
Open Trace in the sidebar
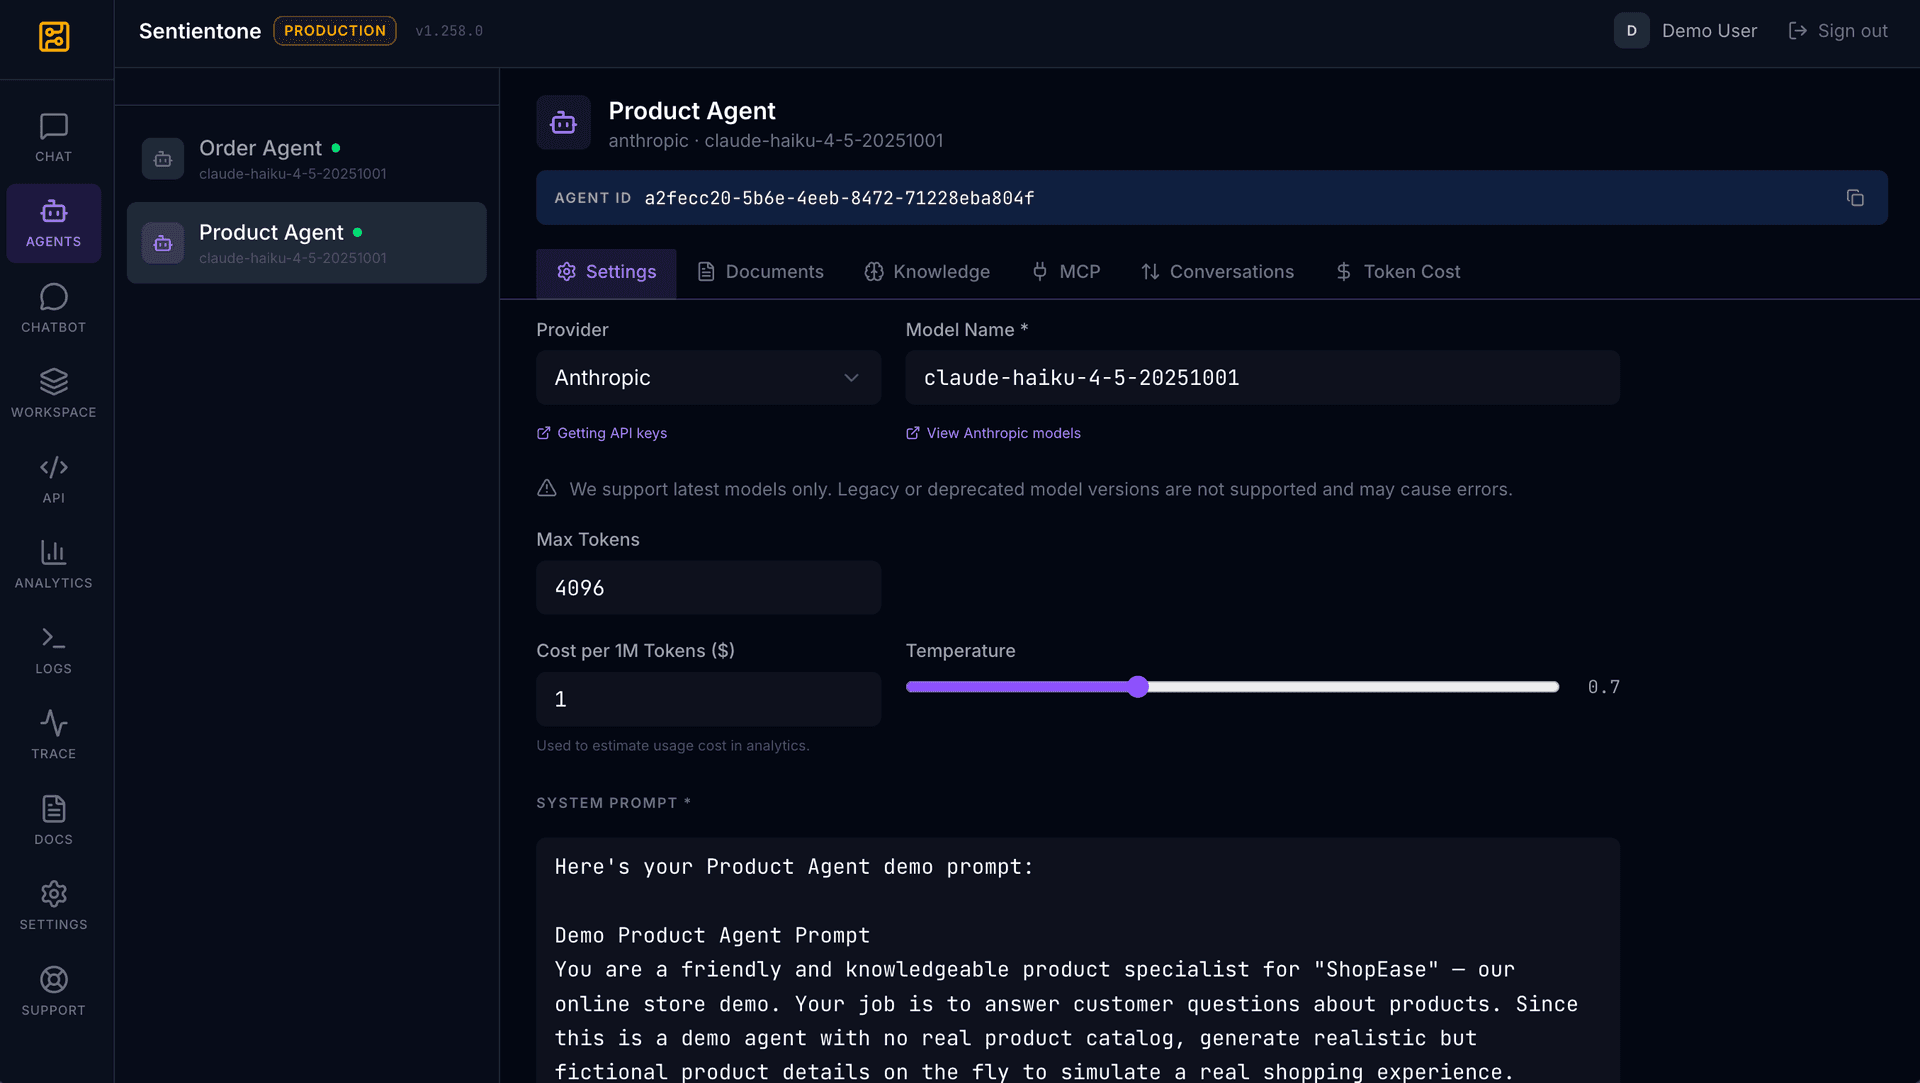coord(54,735)
